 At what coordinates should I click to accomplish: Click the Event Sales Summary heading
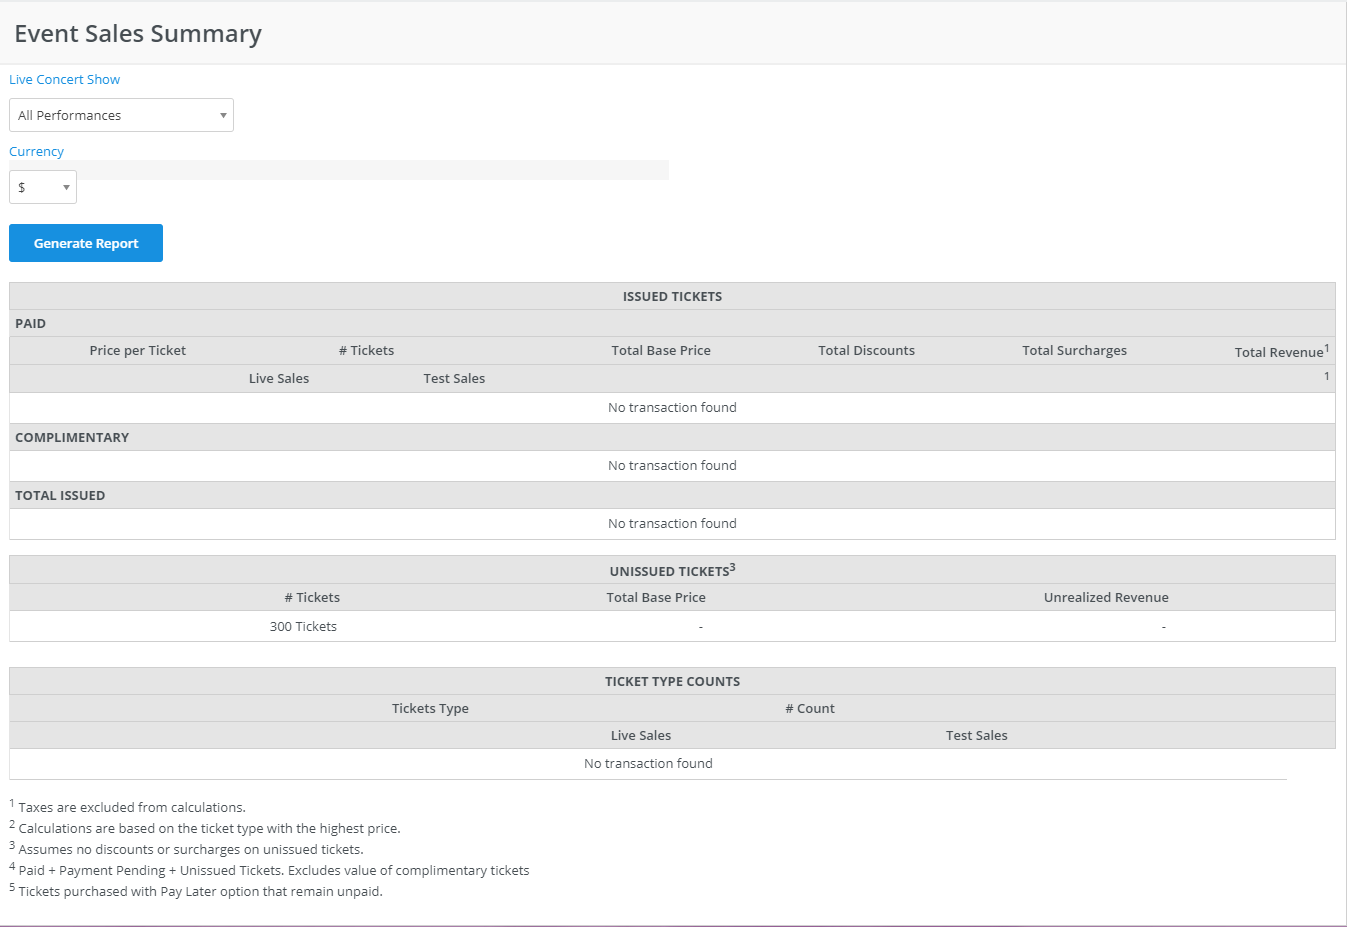coord(138,34)
